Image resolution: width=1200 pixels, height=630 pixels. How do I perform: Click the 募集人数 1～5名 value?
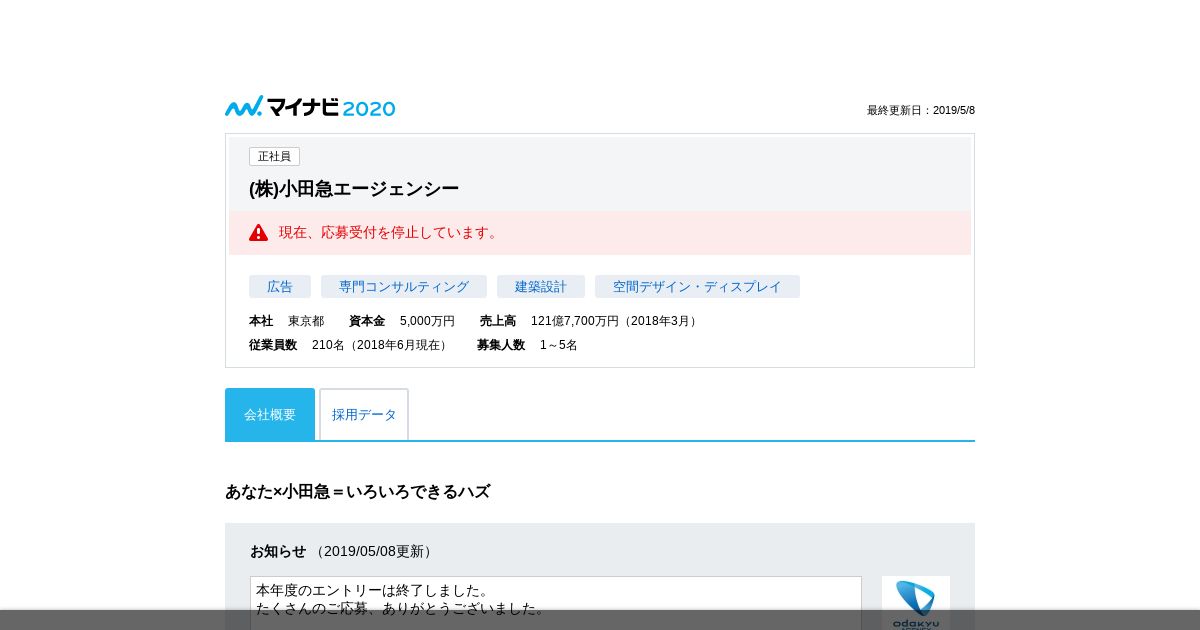[527, 345]
